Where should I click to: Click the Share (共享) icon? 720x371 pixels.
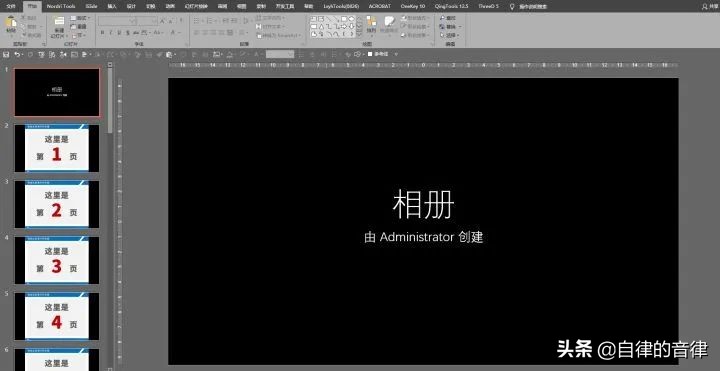click(x=710, y=6)
